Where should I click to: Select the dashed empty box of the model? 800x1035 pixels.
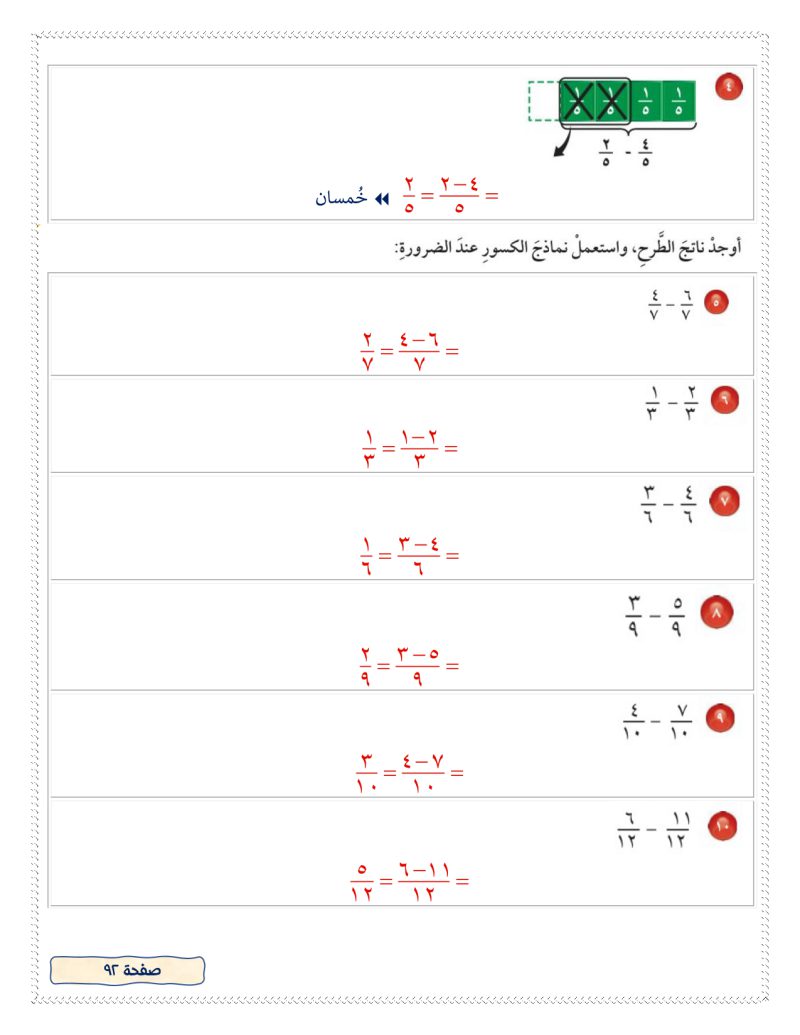(543, 101)
